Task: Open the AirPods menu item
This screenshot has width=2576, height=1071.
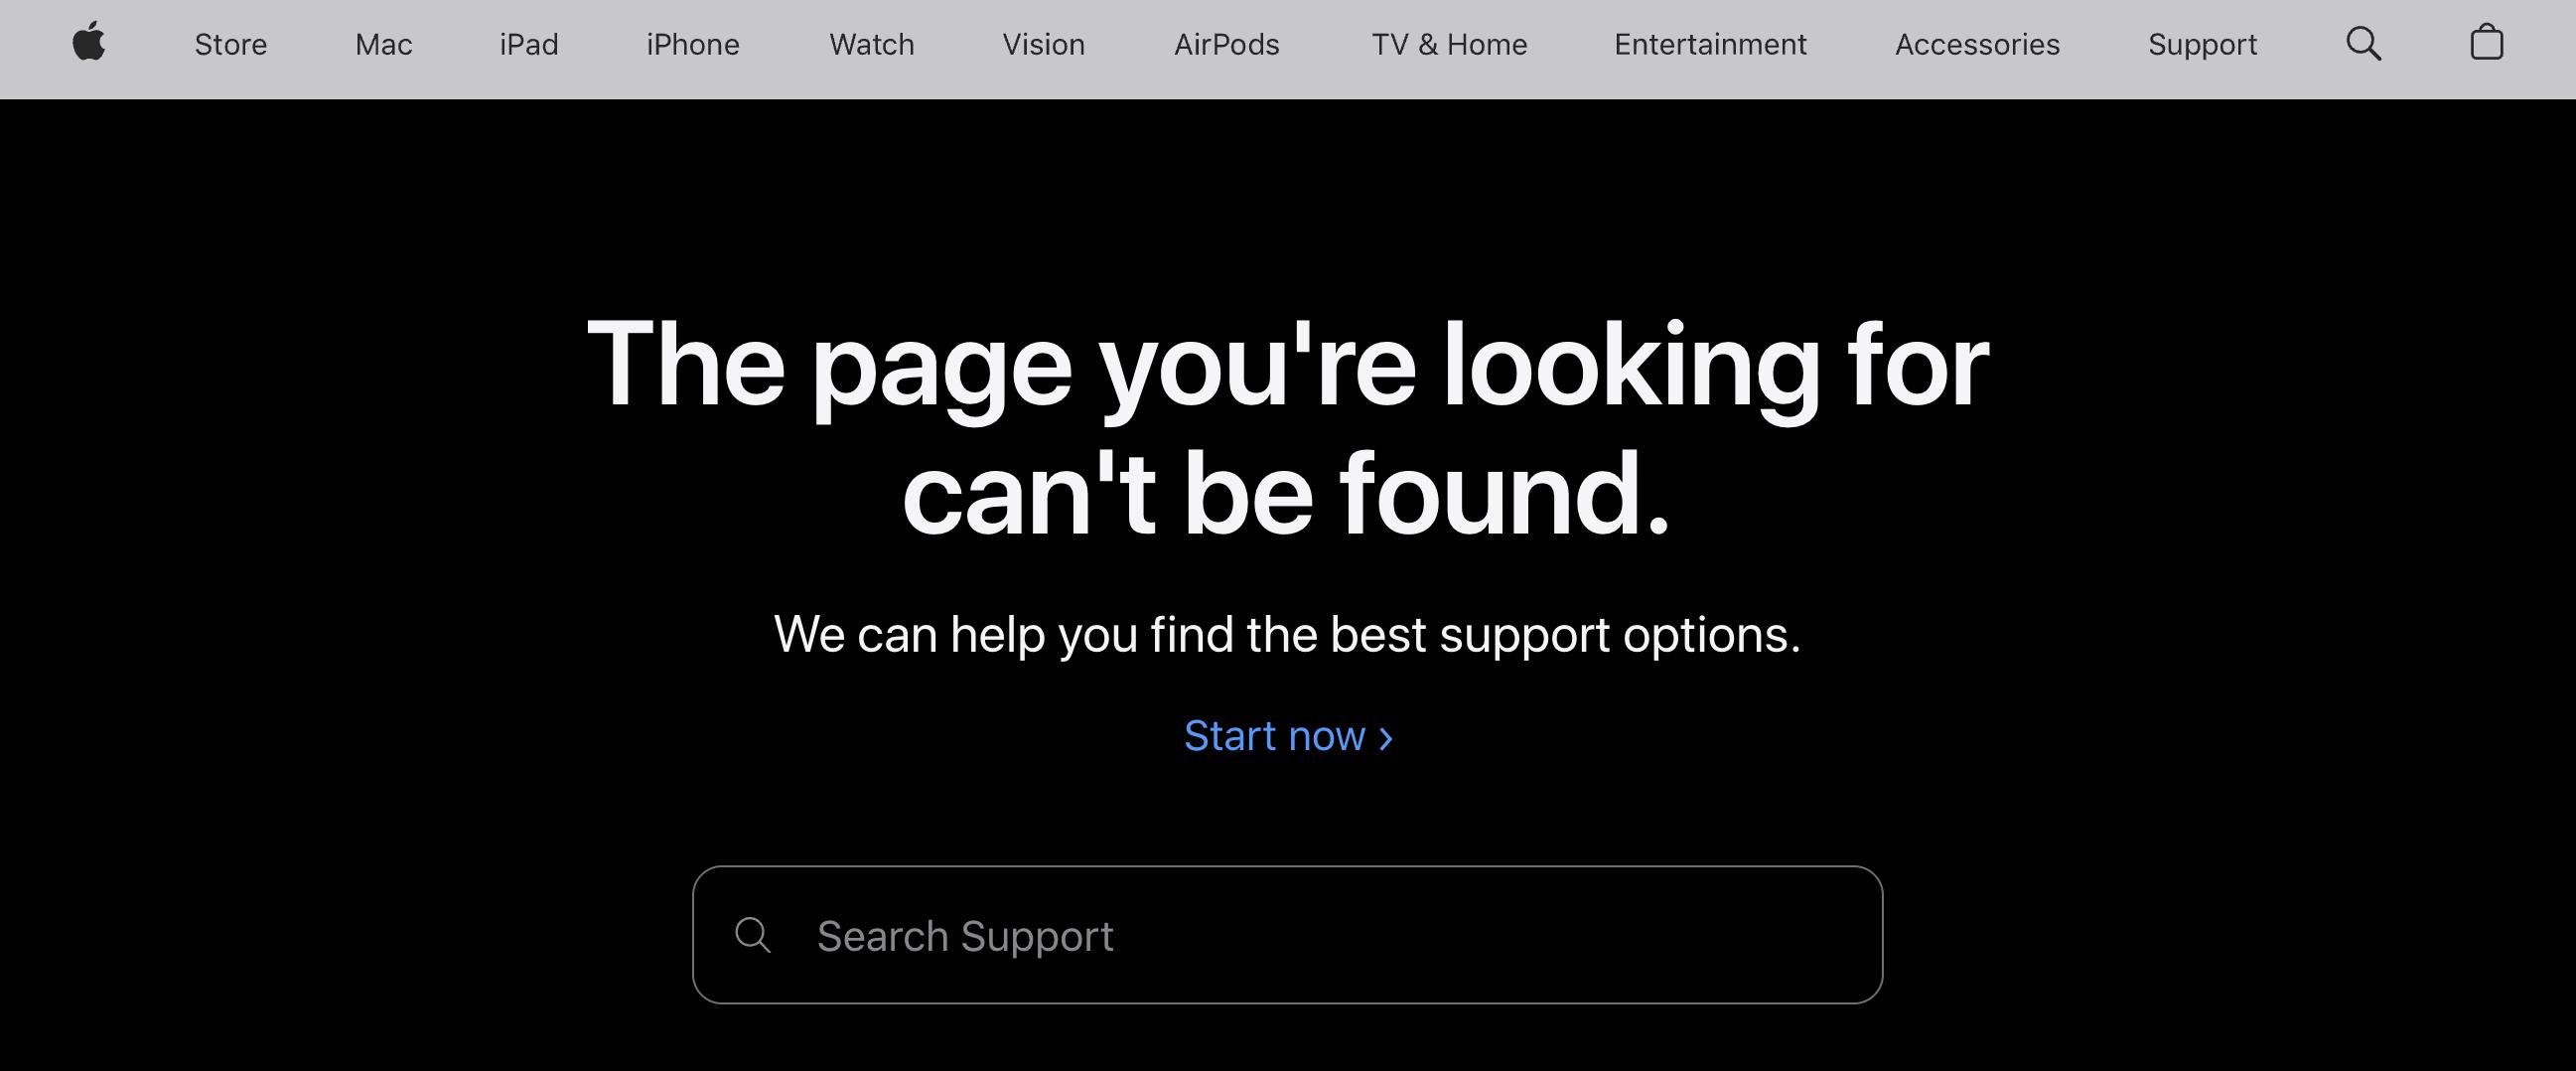Action: coord(1226,44)
